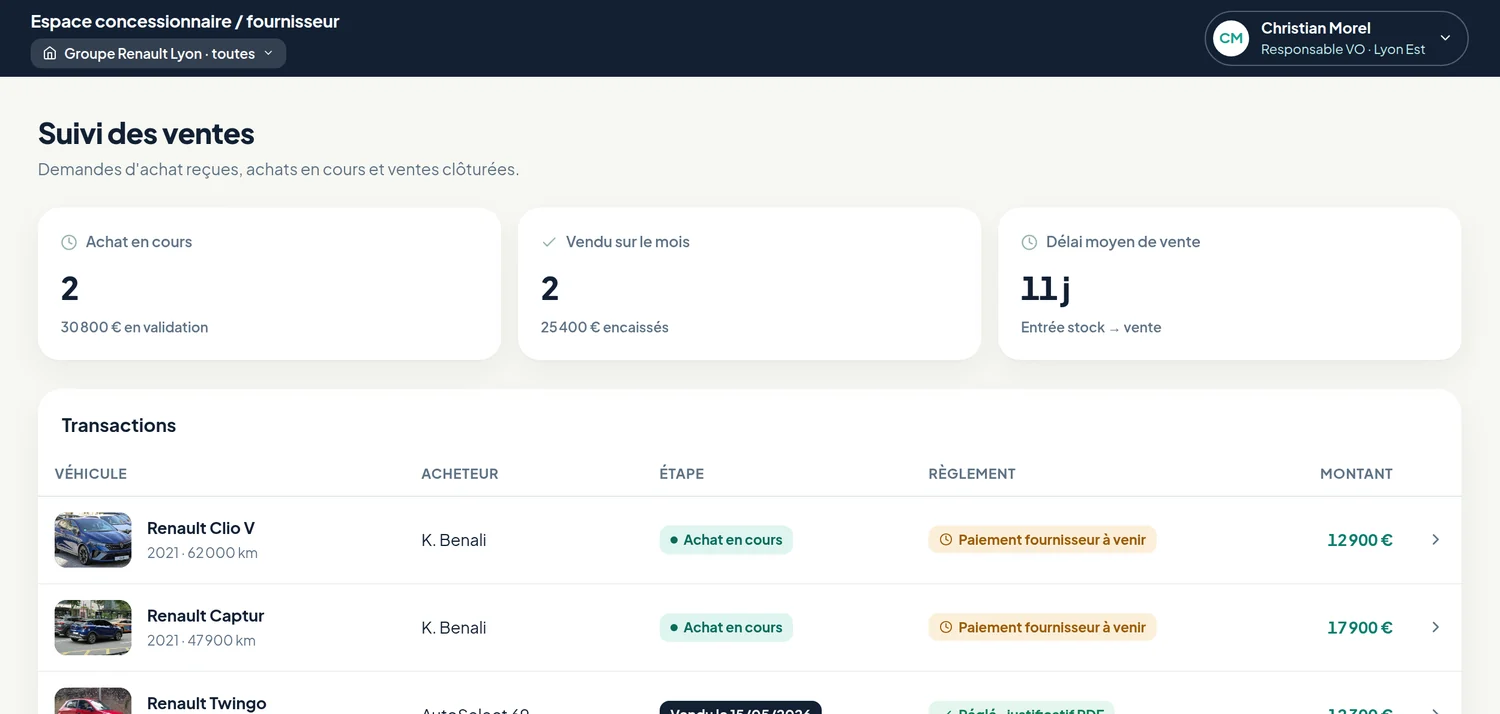The height and width of the screenshot is (714, 1500).
Task: Click the Transactions section heading
Action: pos(119,425)
